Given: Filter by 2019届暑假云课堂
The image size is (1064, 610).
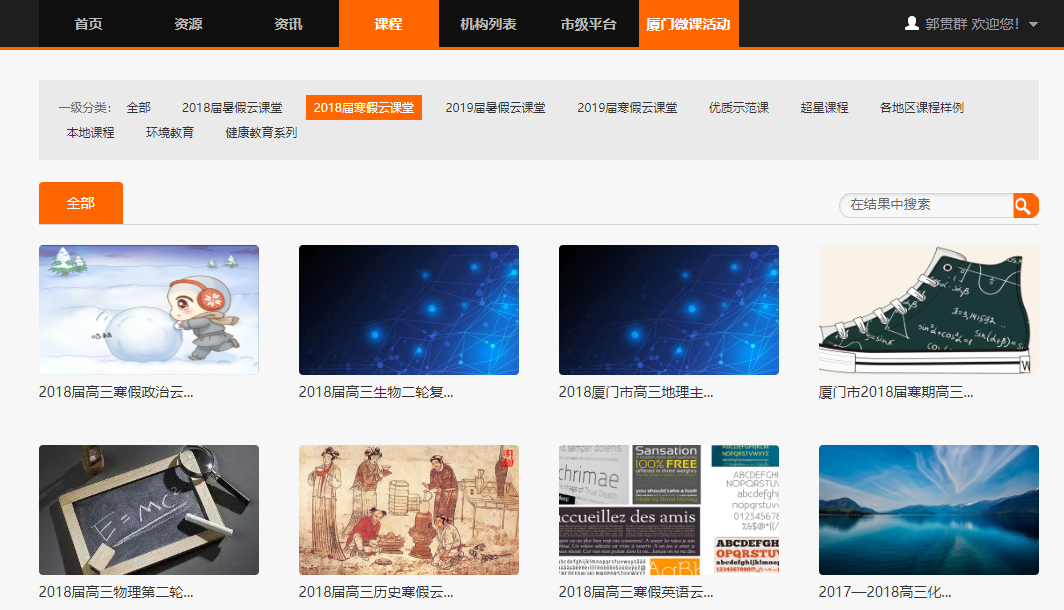Looking at the screenshot, I should (x=495, y=107).
